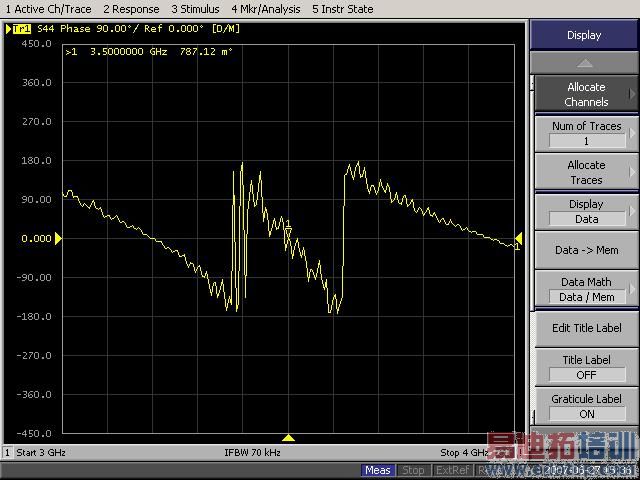Viewport: 640px width, 480px height.
Task: Click left reference level triangle marker
Action: [x=58, y=238]
